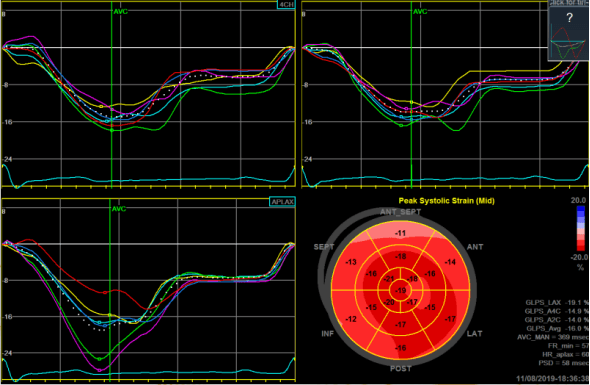Select basal ANT_SEPT segment showing -11
Image resolution: width=590 pixels, height=385 pixels.
pyautogui.click(x=400, y=233)
